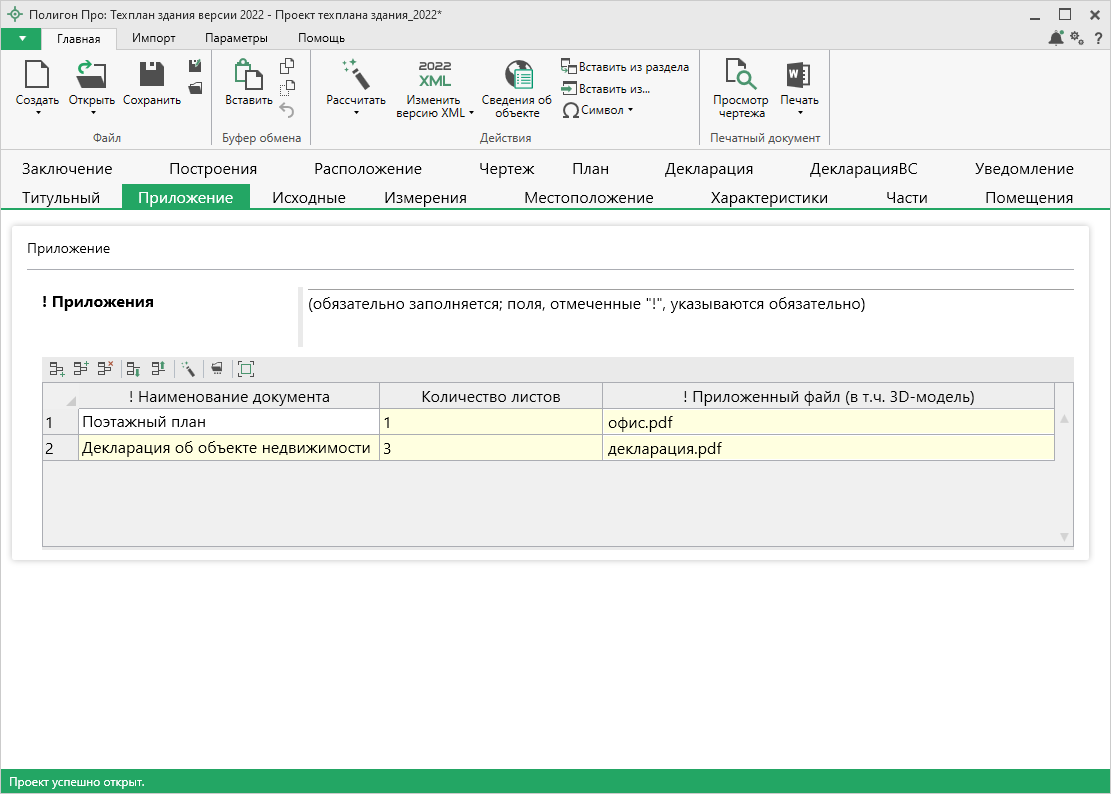Click notification bell icon in title bar

click(1056, 38)
